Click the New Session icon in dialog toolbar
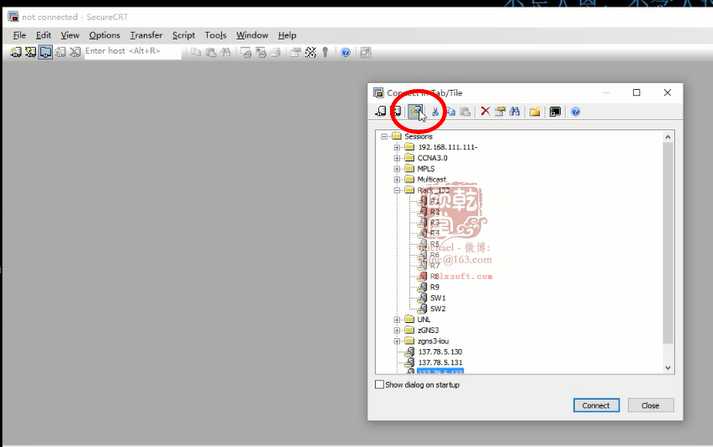Viewport: 713px width, 447px height. coord(415,111)
